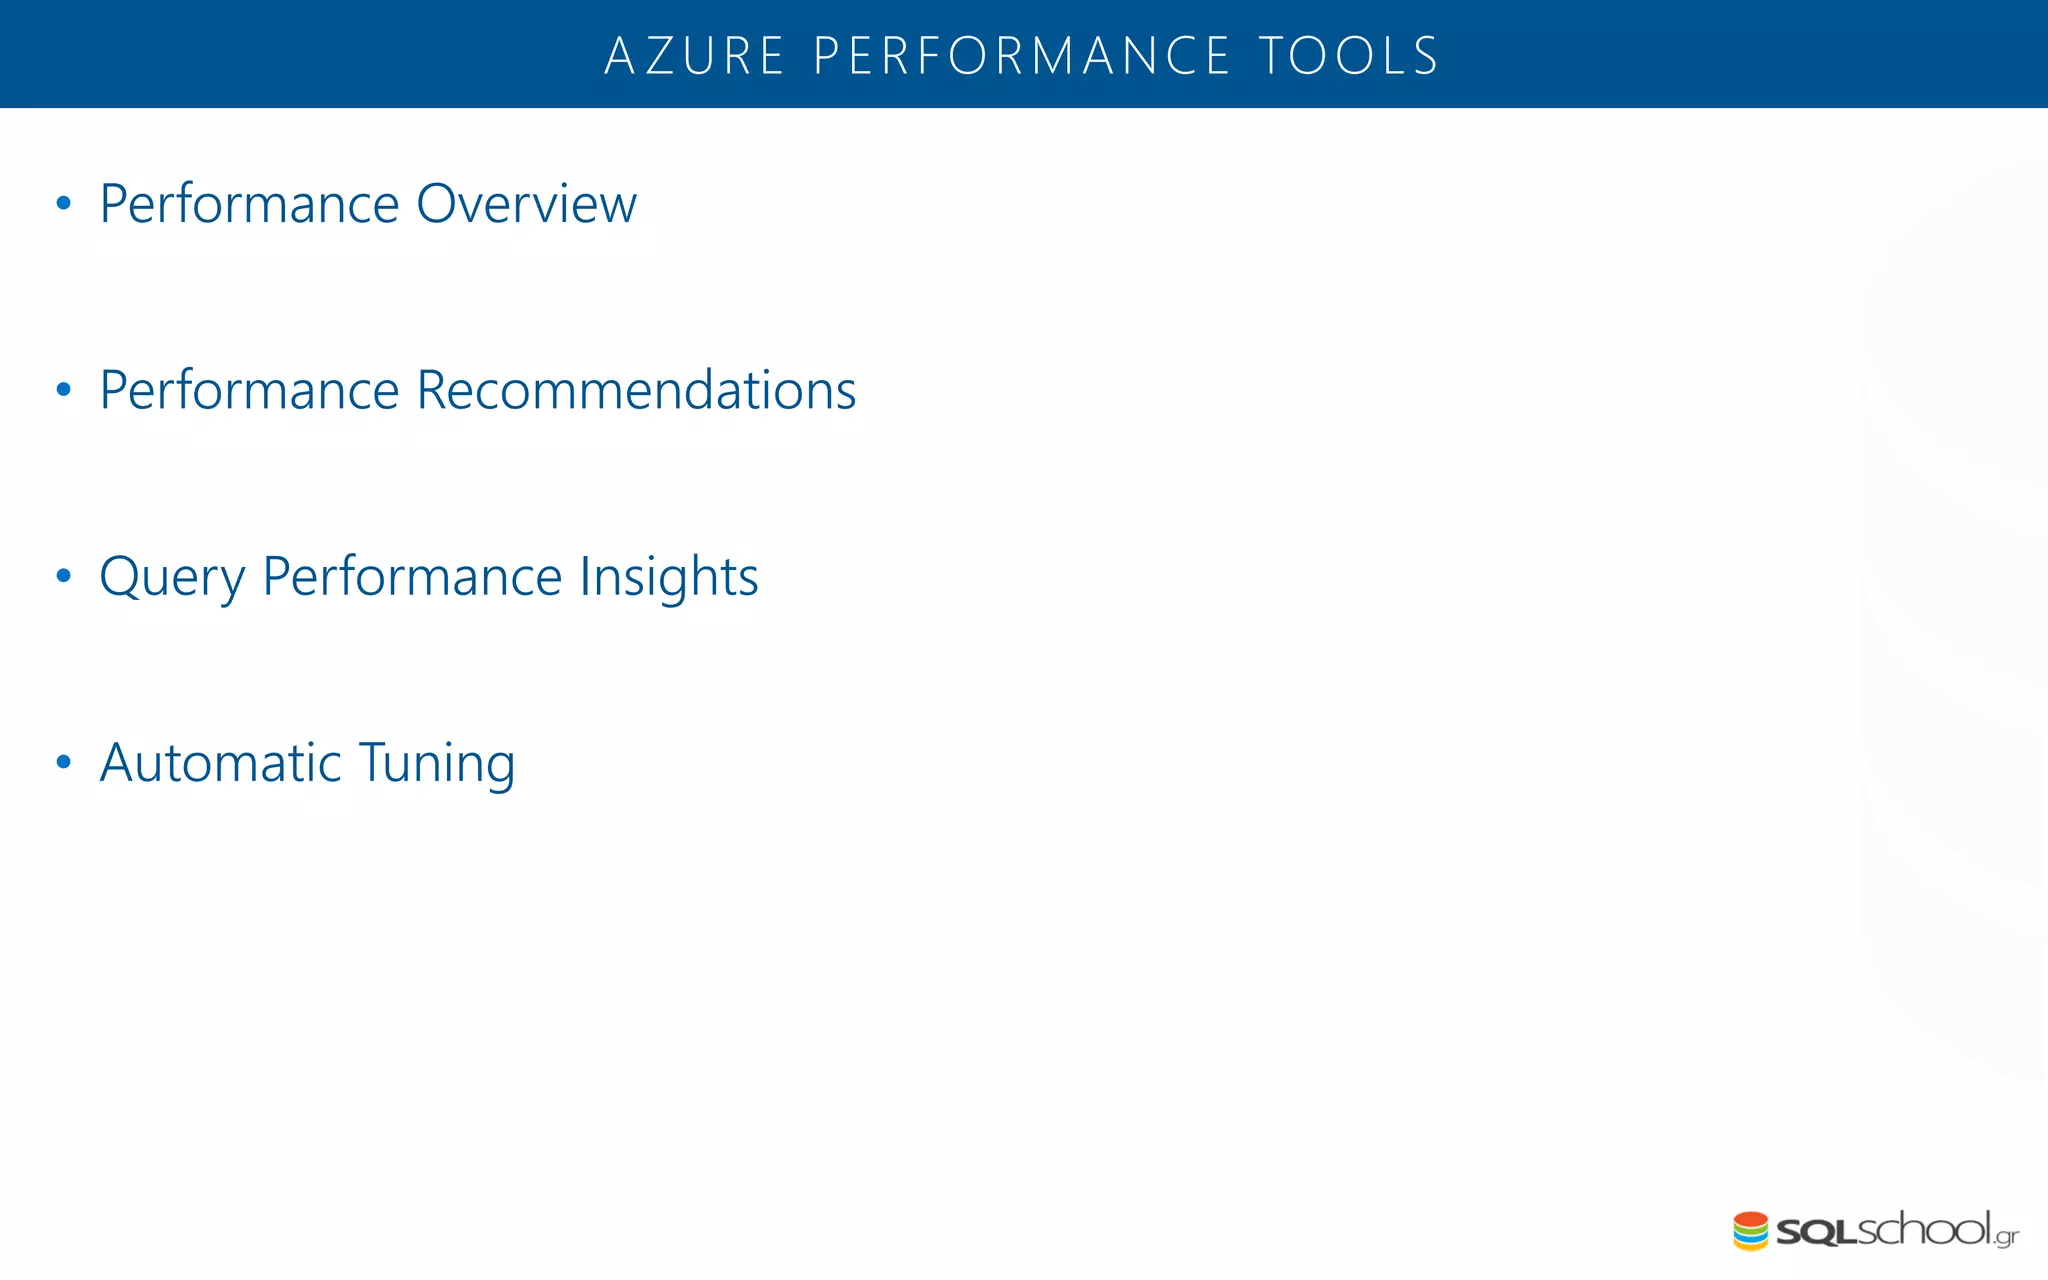Select the word Recommendations in second bullet
The height and width of the screenshot is (1280, 2048).
(636, 390)
